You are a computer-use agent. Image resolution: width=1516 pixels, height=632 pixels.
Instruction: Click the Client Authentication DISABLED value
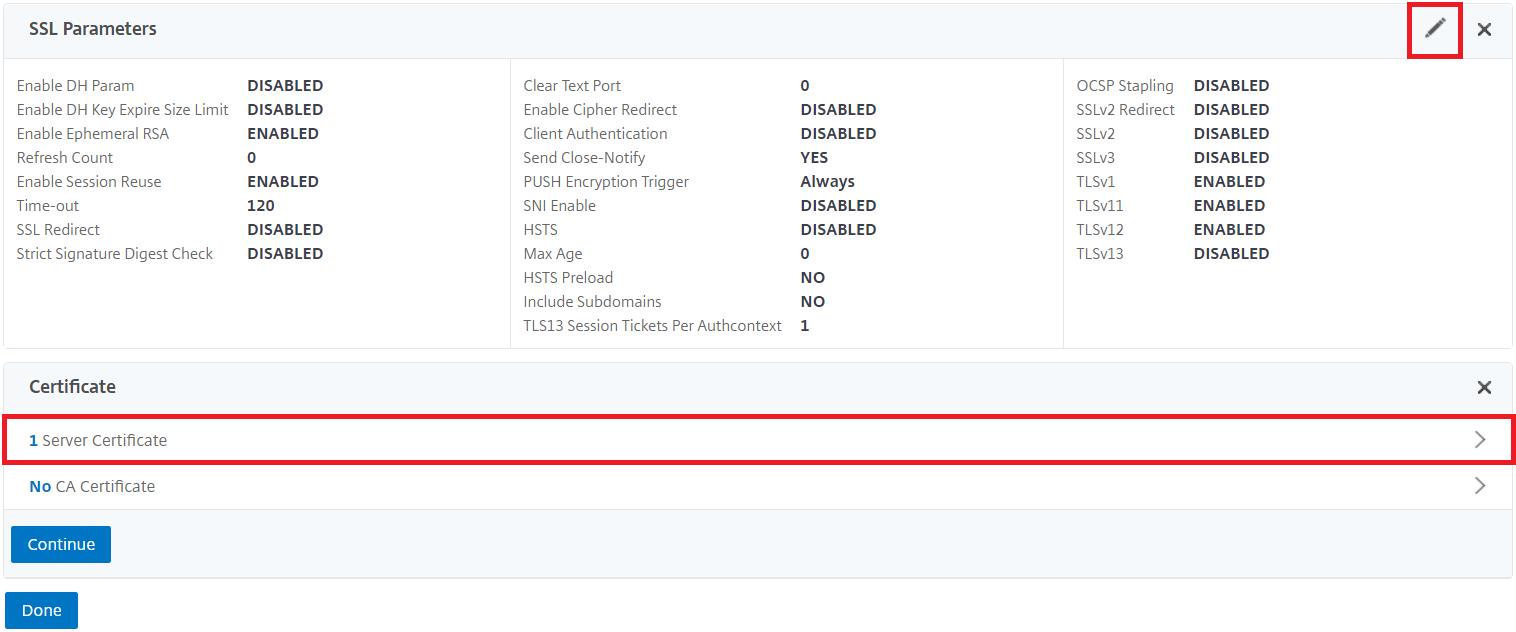coord(838,134)
